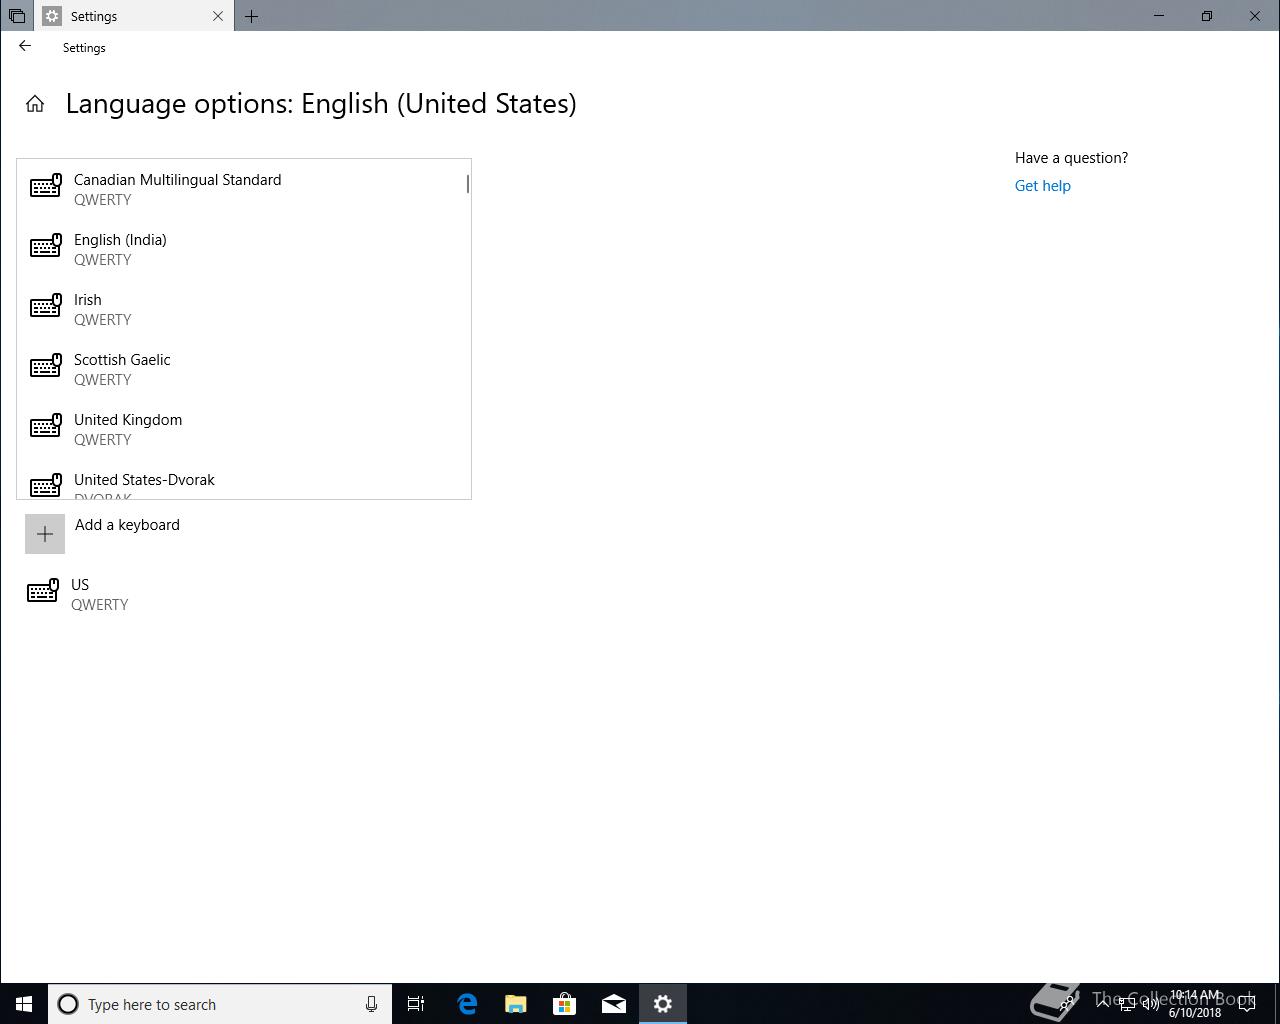Open the Mail app from the taskbar
The height and width of the screenshot is (1024, 1280).
tap(614, 1004)
